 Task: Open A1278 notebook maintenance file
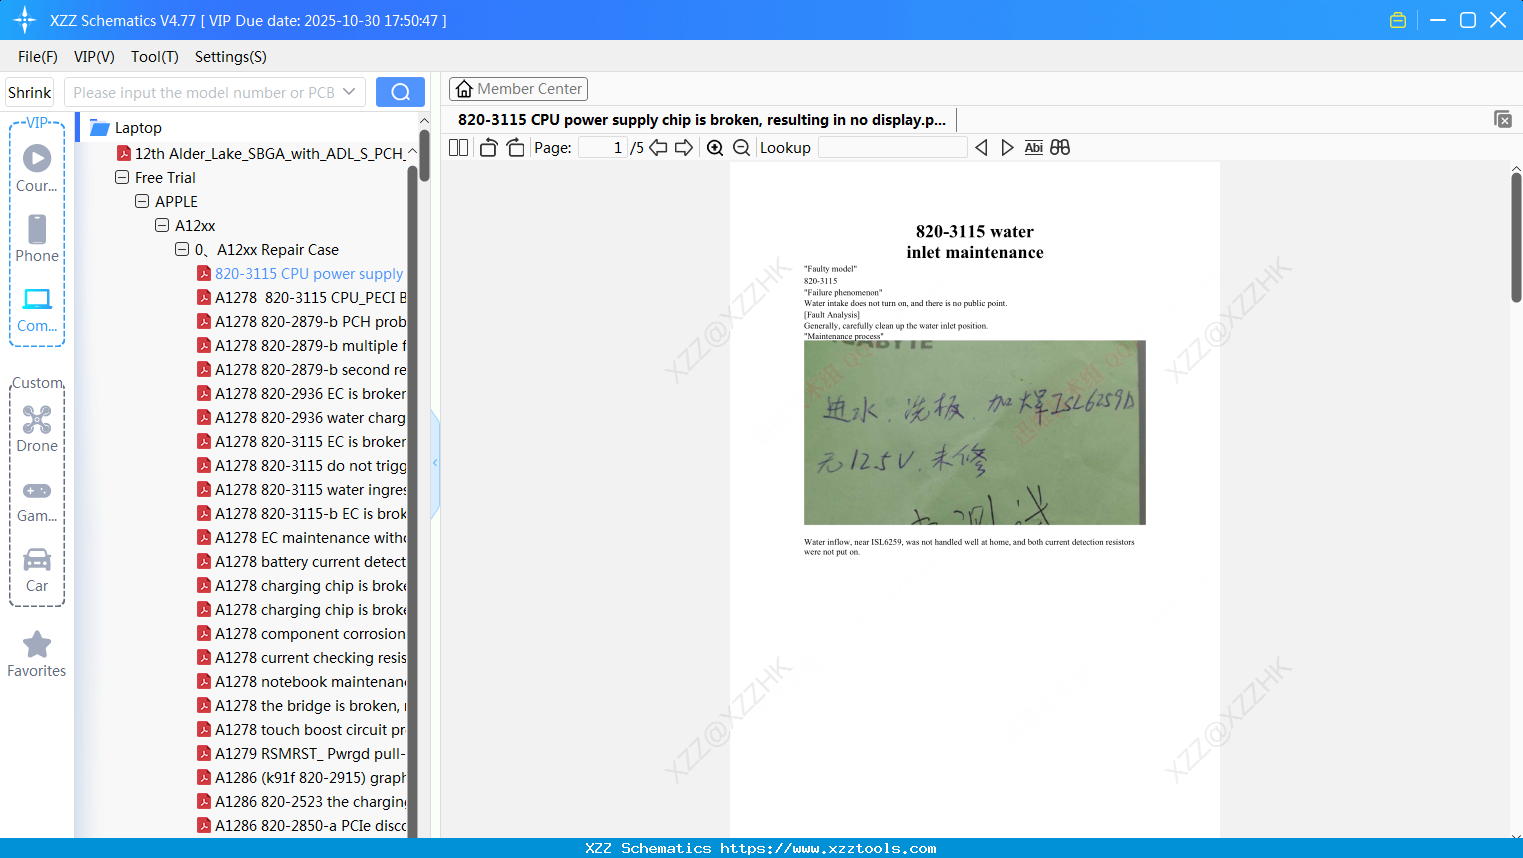click(x=301, y=681)
